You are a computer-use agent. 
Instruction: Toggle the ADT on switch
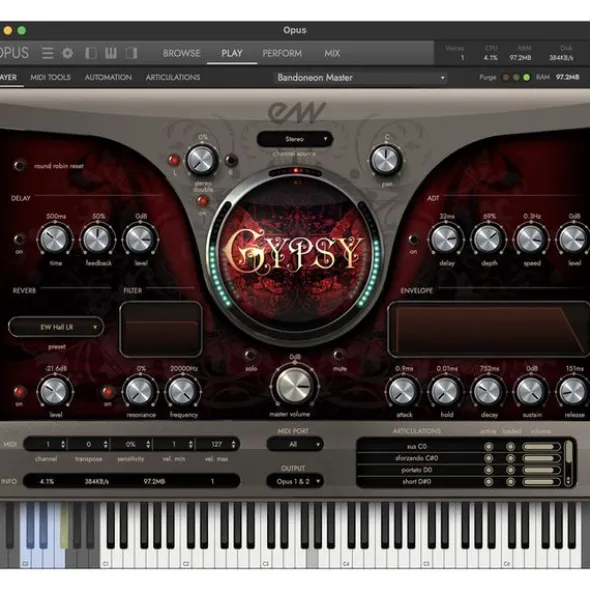pyautogui.click(x=414, y=239)
